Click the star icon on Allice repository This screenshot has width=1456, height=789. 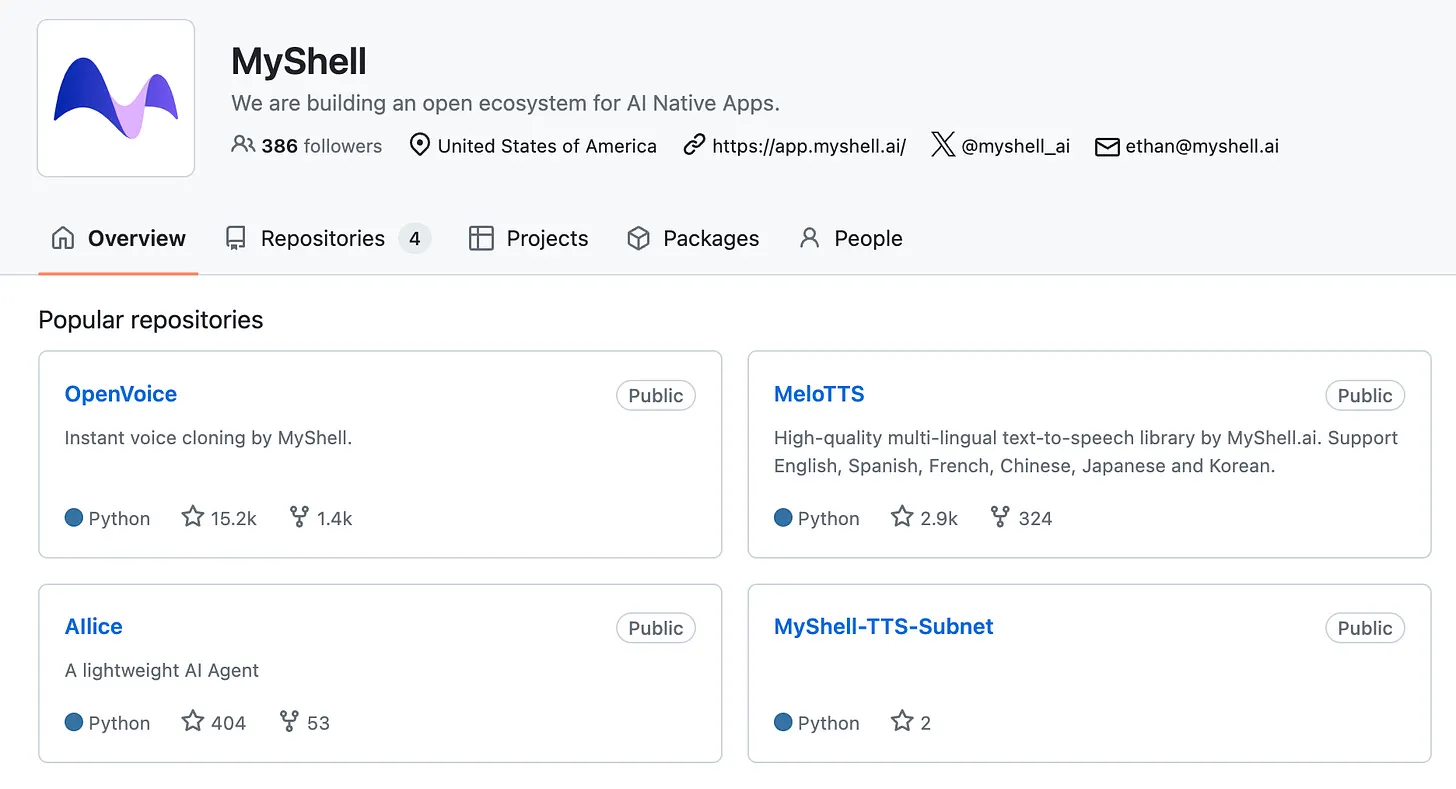point(193,721)
